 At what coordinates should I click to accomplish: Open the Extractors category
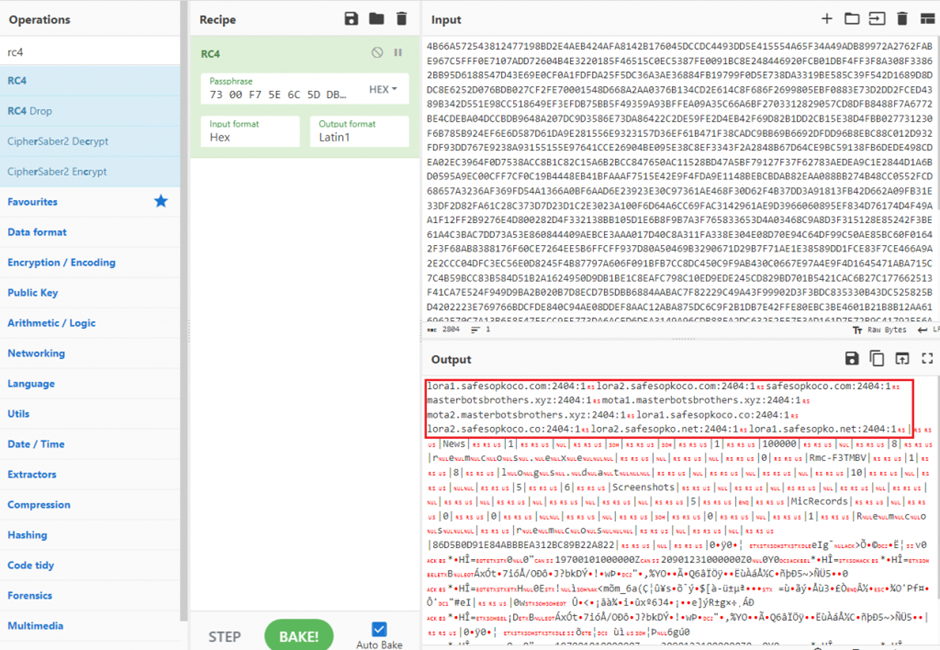90,474
